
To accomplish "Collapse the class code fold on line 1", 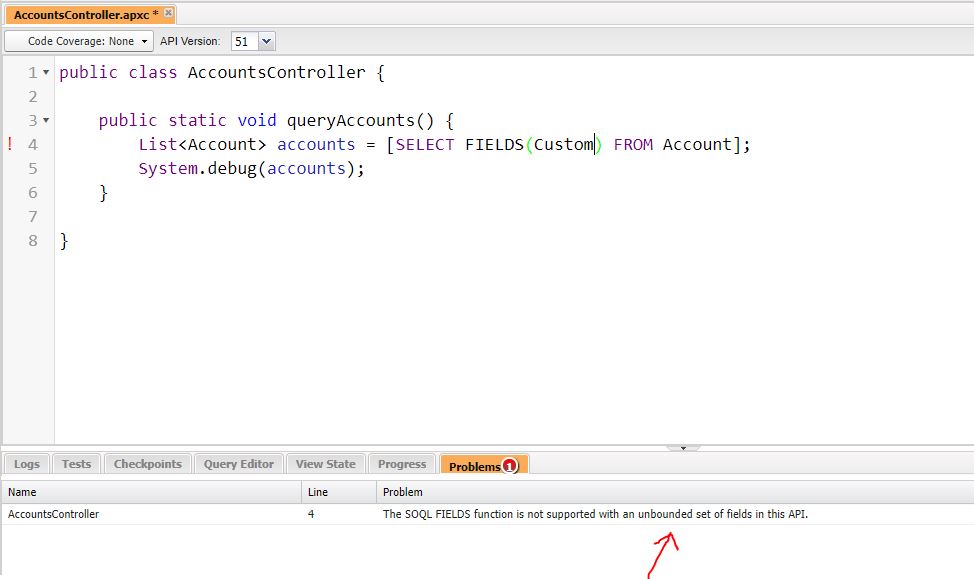I will [x=46, y=72].
